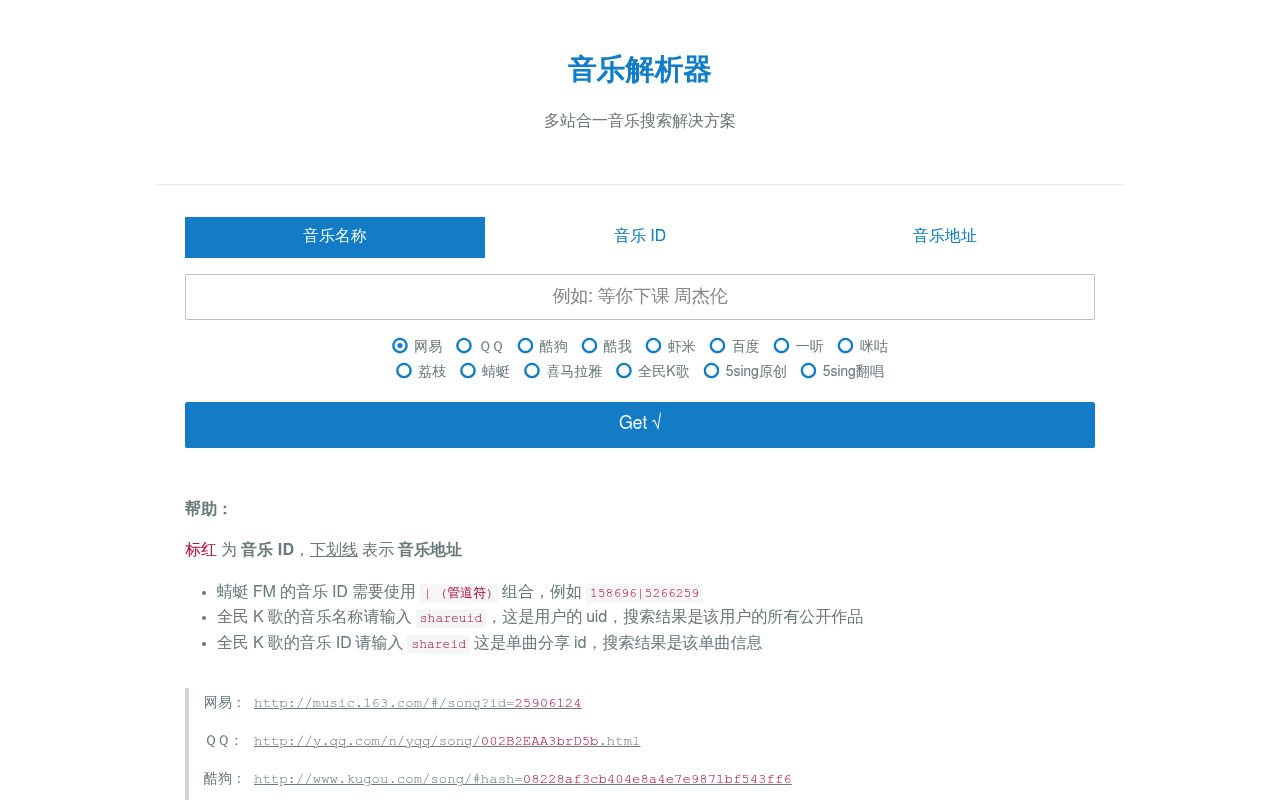The height and width of the screenshot is (800, 1280).
Task: Switch to the 音乐名称 tab
Action: pos(335,237)
